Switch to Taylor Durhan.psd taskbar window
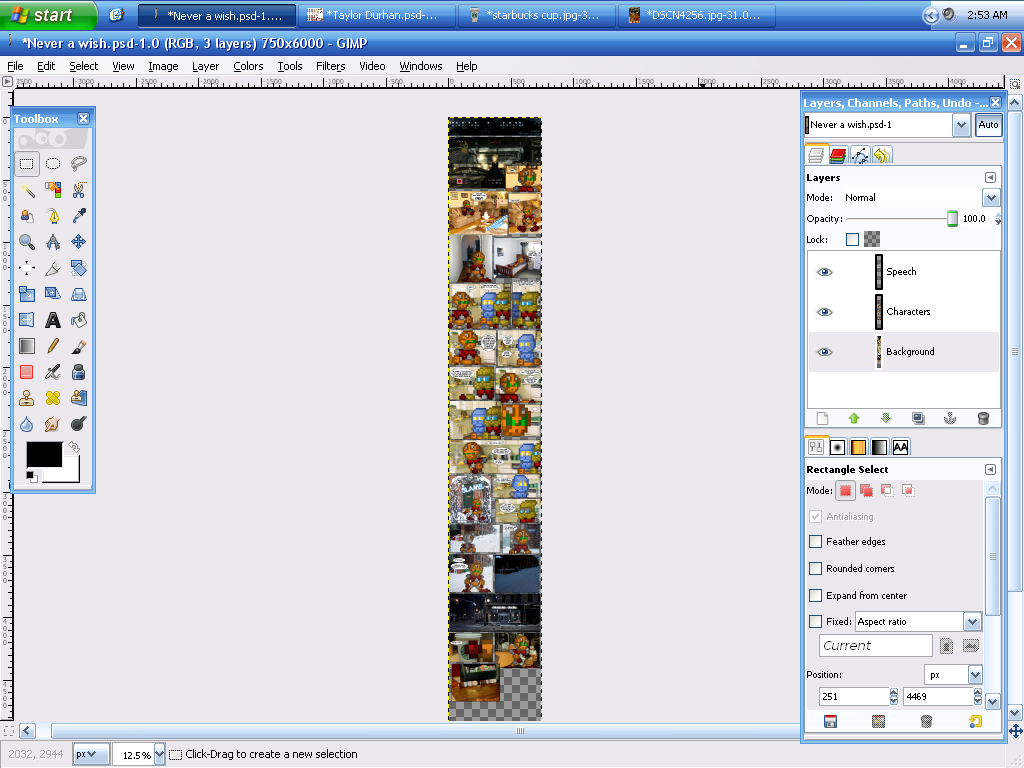This screenshot has height=768, width=1024. pos(377,15)
